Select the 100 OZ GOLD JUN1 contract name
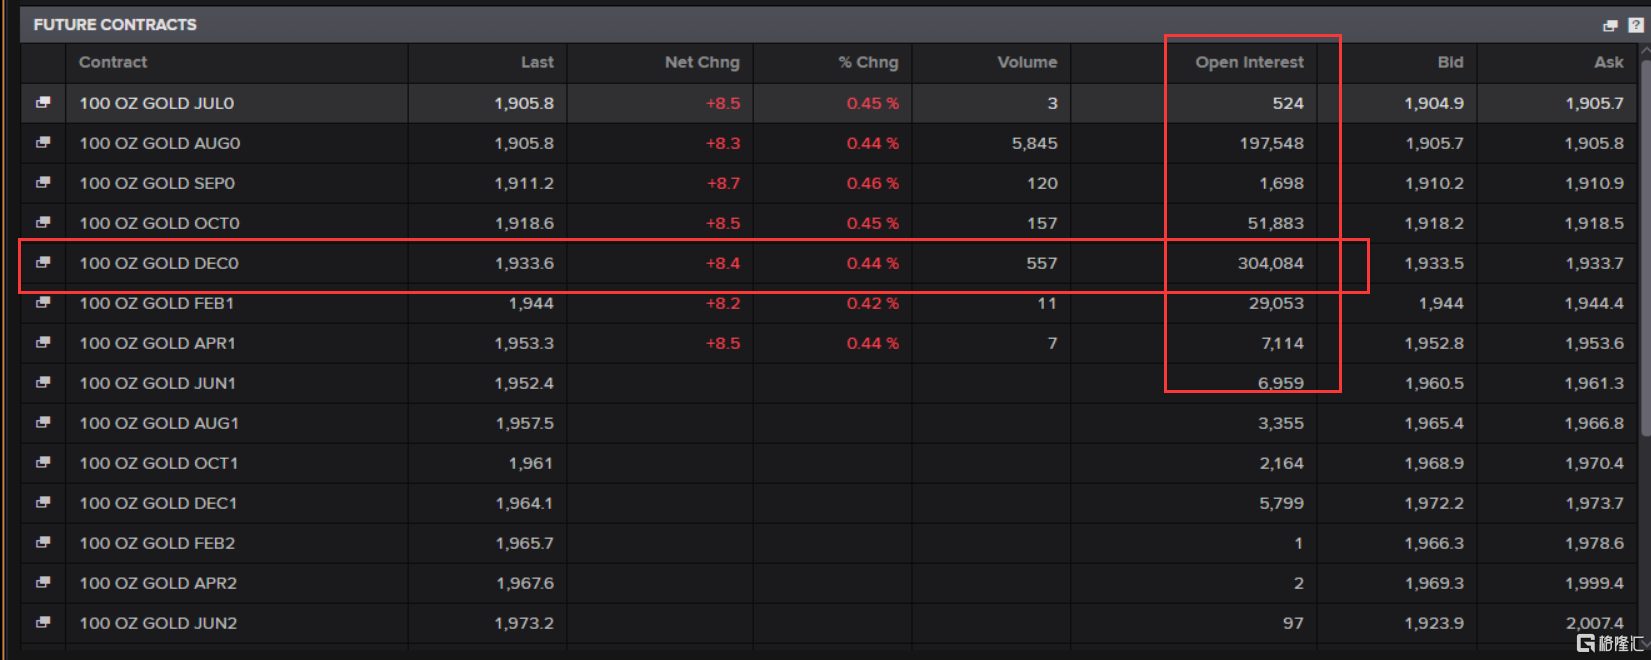The width and height of the screenshot is (1651, 660). (x=157, y=383)
